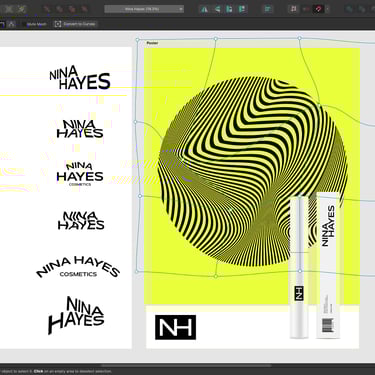
Task: Toggle Move by Whole Pixels icon
Action: pyautogui.click(x=306, y=9)
